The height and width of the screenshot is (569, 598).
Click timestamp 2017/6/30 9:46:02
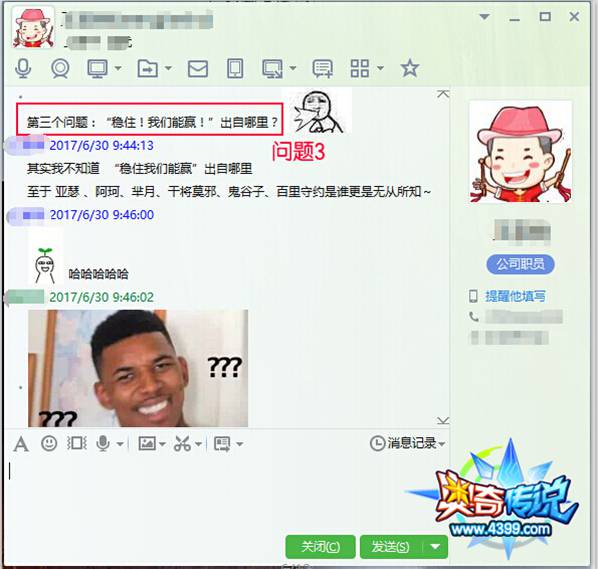(x=101, y=297)
